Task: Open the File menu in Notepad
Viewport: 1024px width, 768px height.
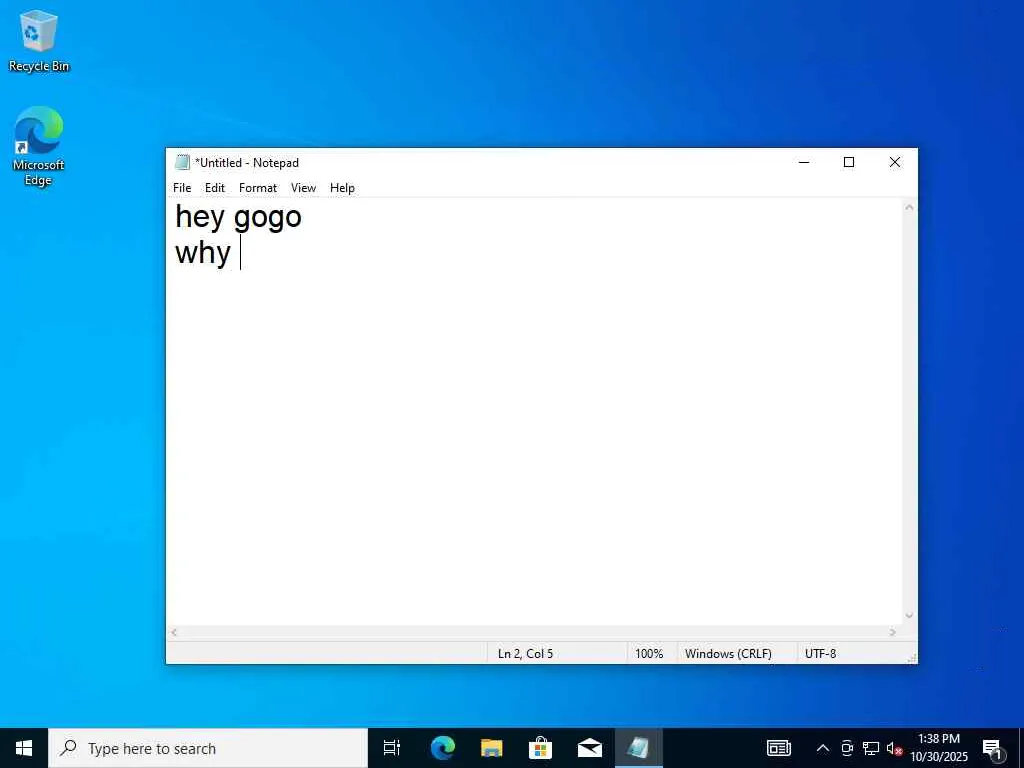Action: pos(182,188)
